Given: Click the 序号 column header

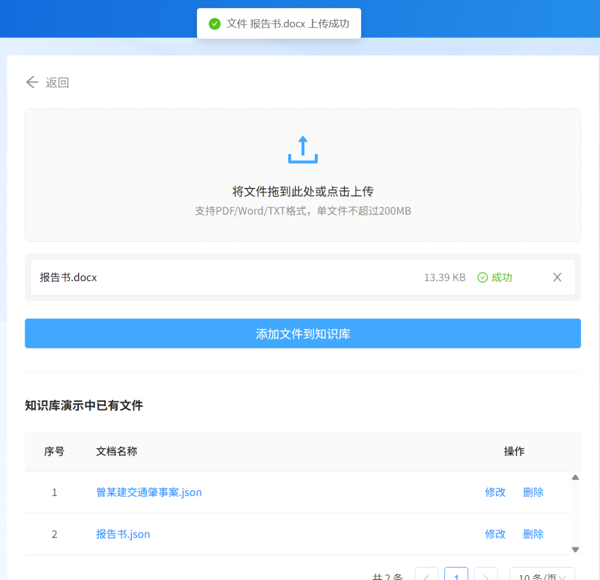Looking at the screenshot, I should (54, 451).
